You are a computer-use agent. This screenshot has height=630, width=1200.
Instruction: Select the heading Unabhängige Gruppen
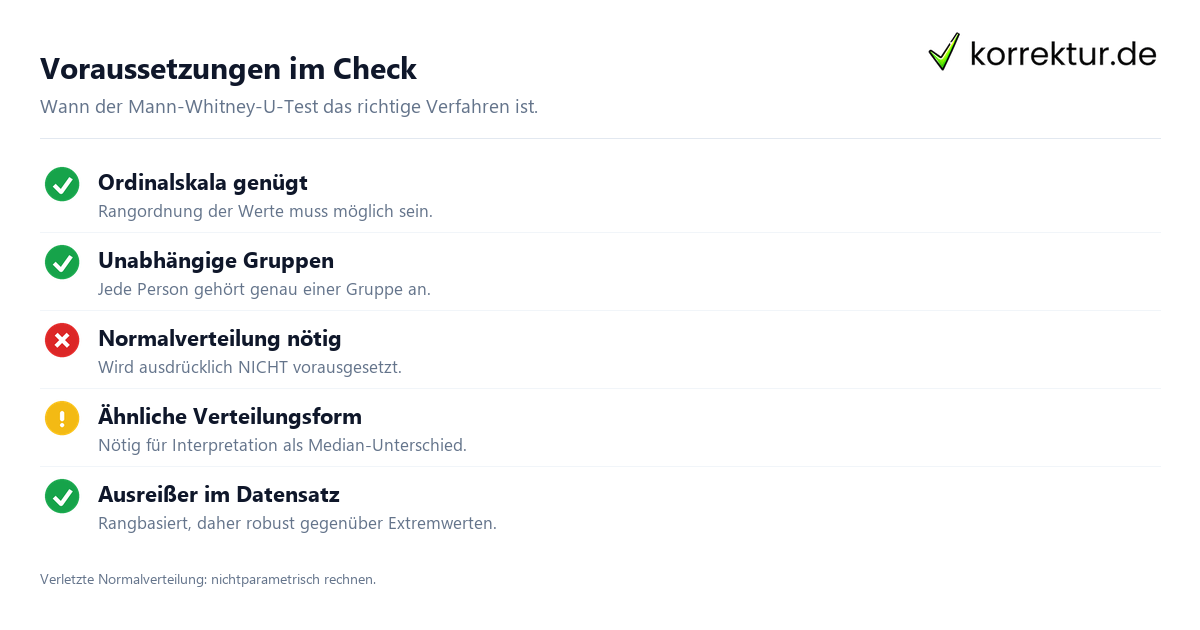tap(216, 261)
